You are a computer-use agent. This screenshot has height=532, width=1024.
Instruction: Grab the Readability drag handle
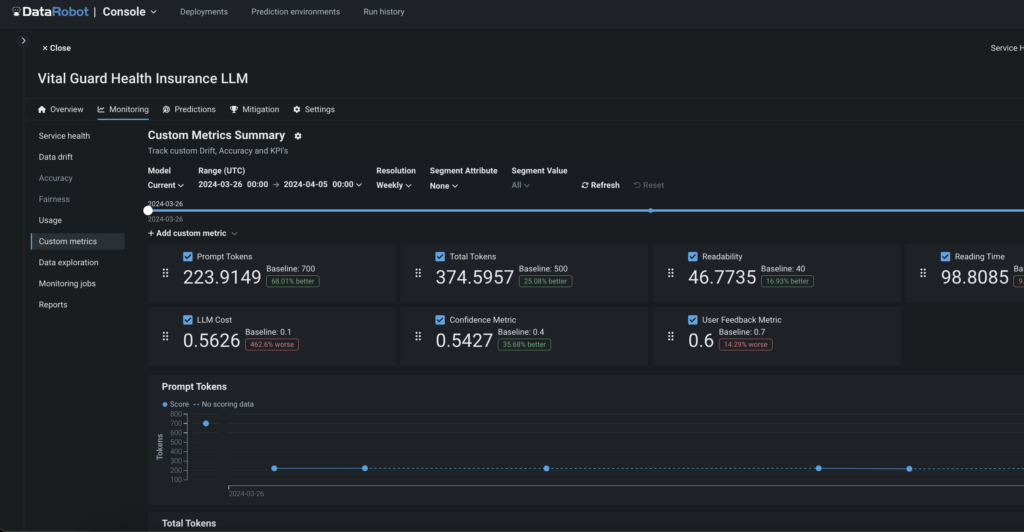(671, 274)
